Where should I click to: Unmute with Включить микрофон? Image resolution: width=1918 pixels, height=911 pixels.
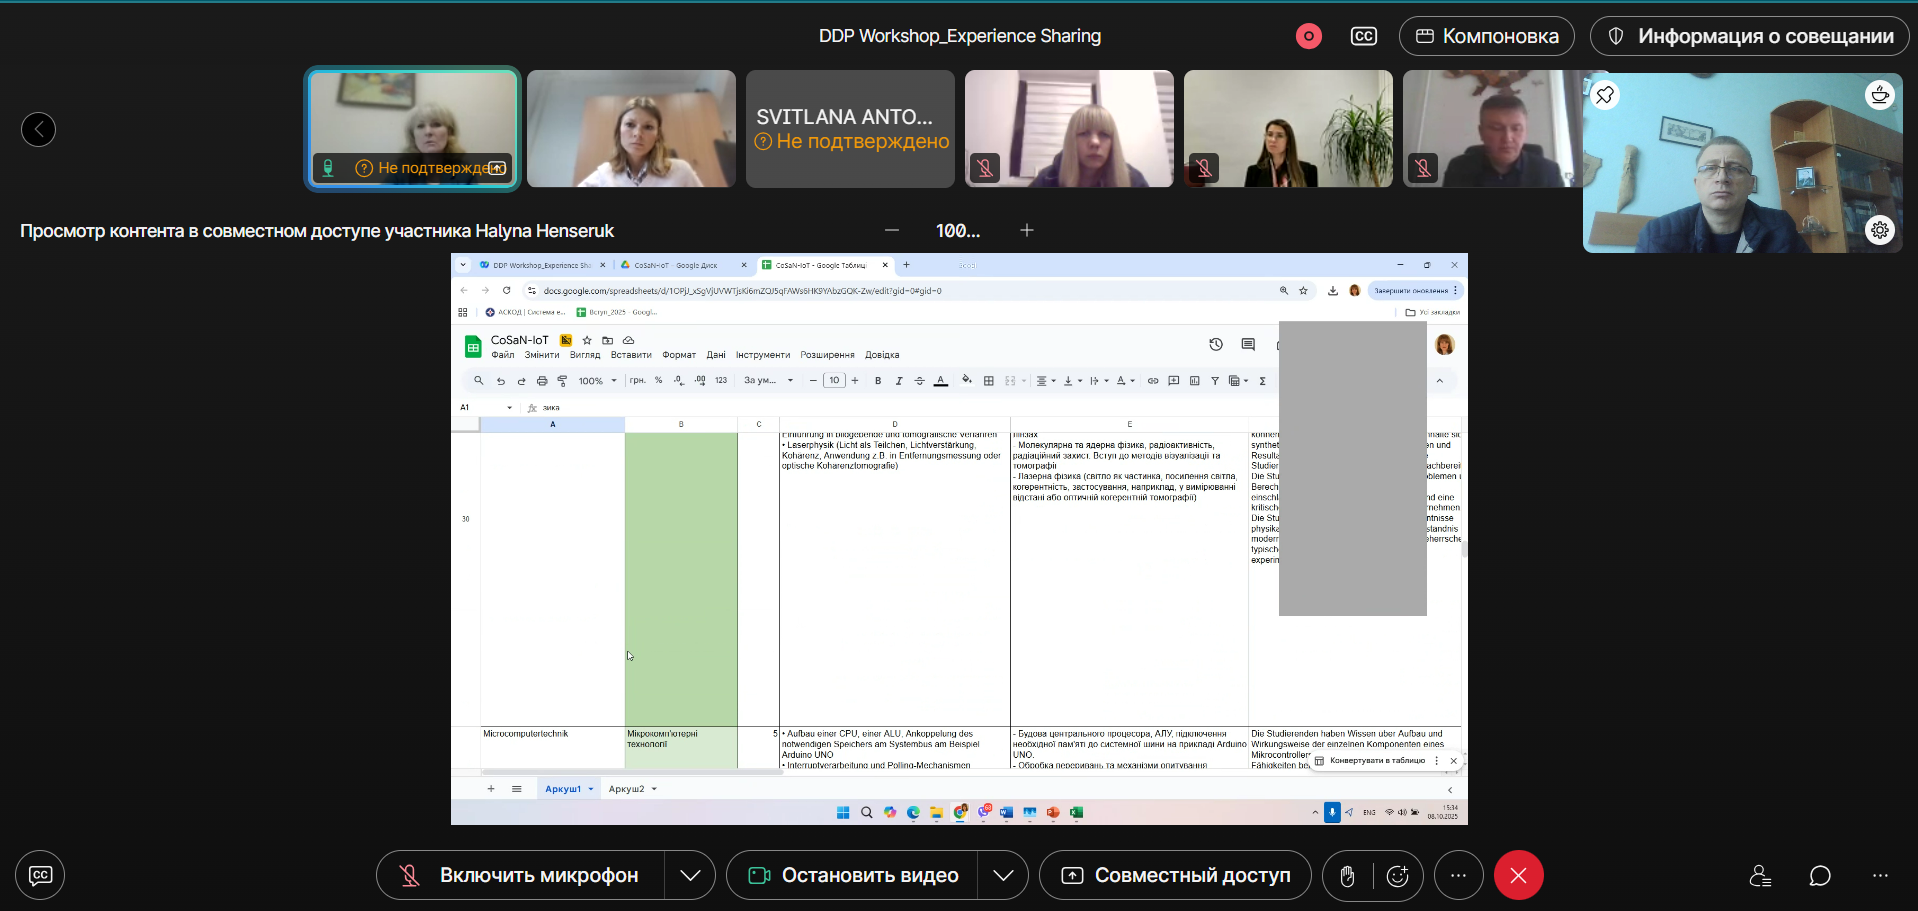click(520, 876)
